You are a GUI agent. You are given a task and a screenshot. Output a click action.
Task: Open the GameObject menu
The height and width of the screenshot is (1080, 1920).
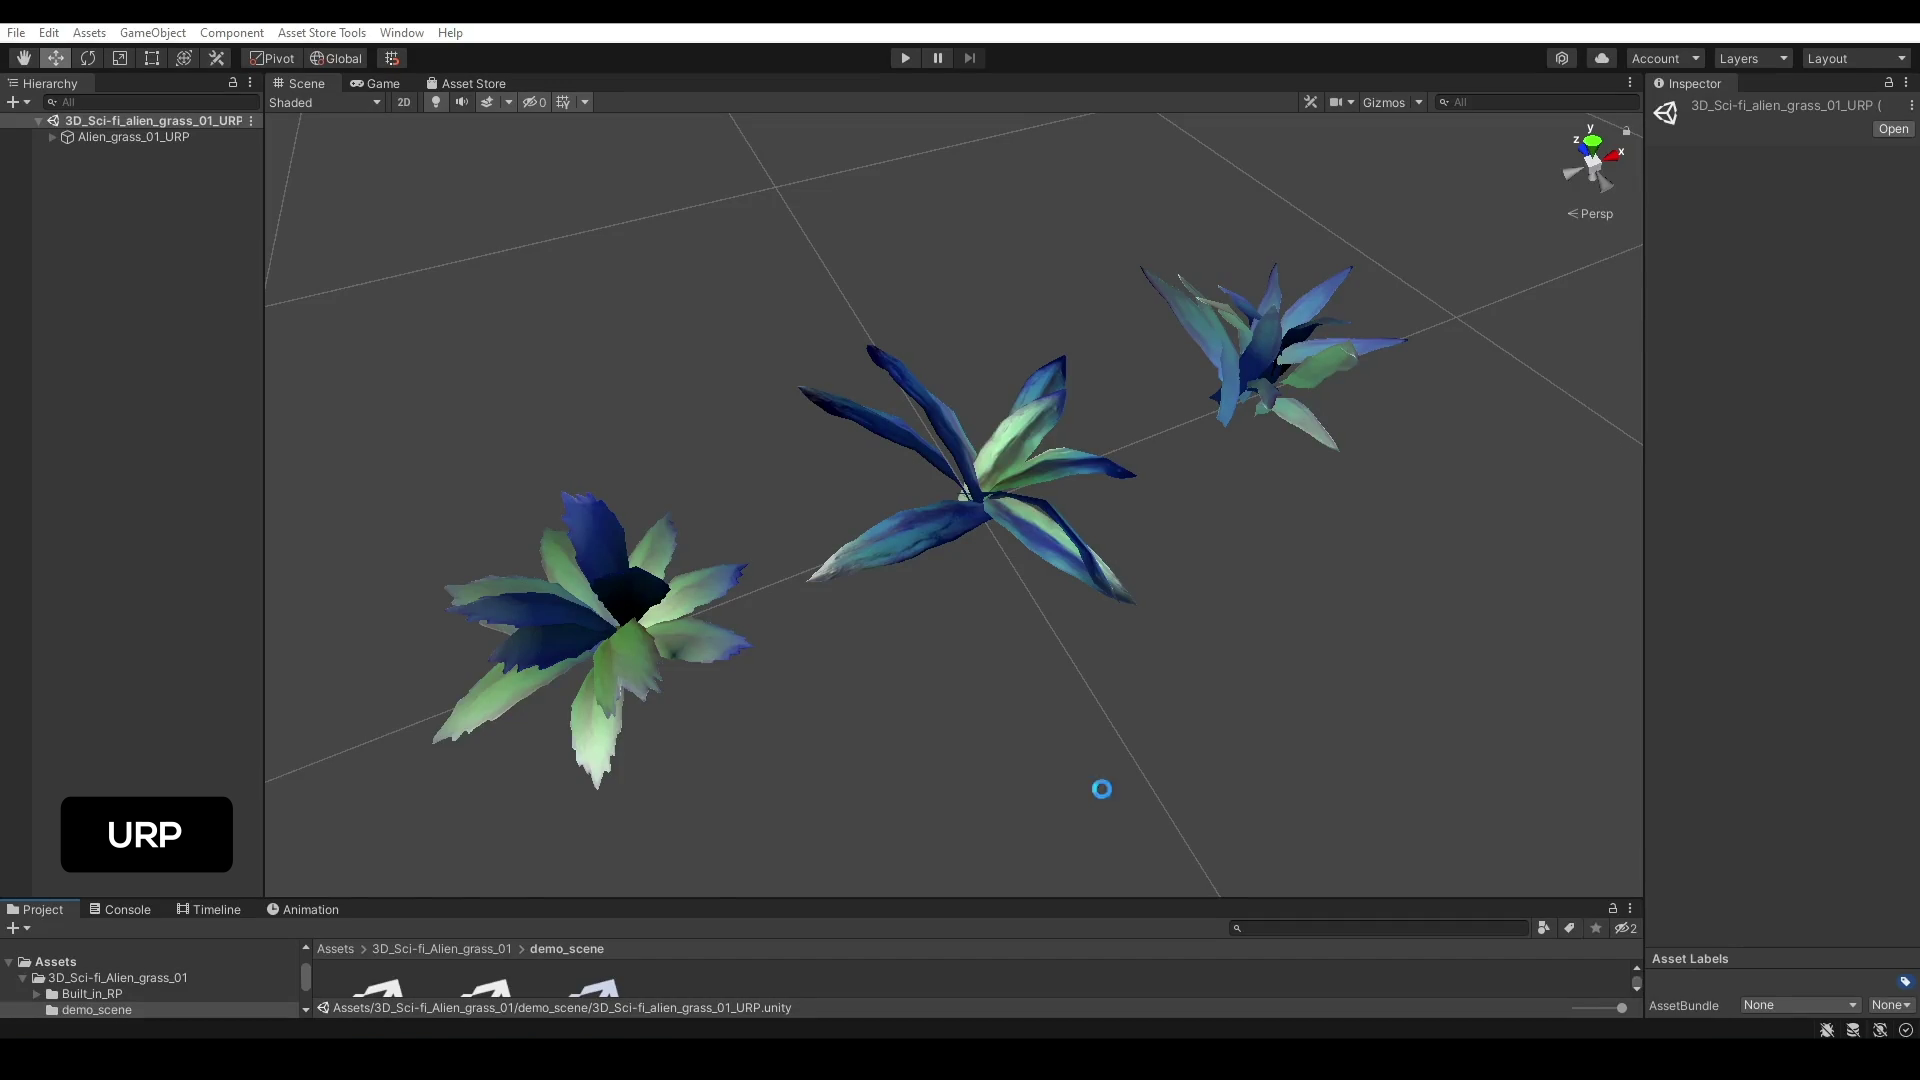[x=153, y=32]
